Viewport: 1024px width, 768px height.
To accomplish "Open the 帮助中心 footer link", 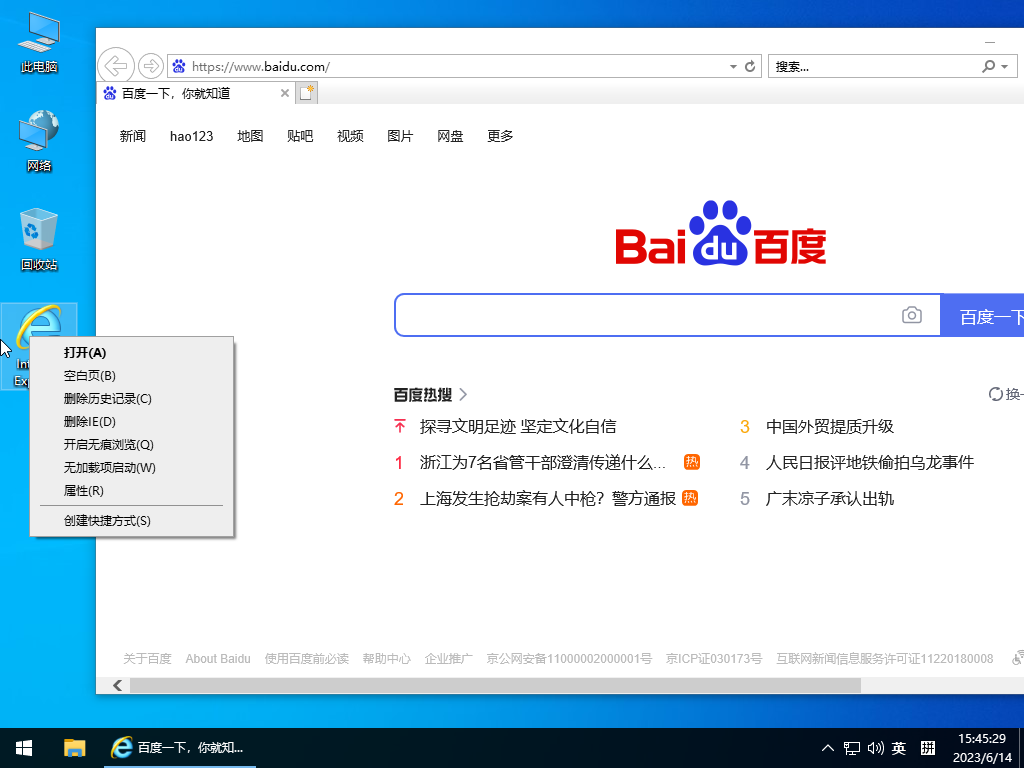I will [x=387, y=658].
